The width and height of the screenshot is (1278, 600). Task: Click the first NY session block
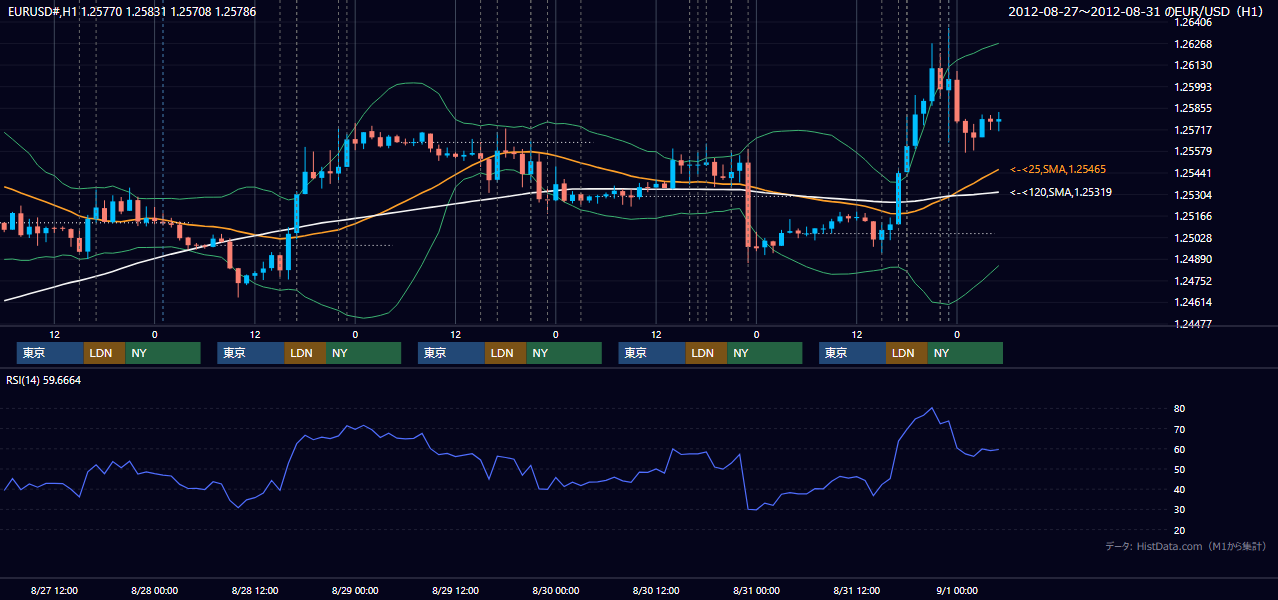click(163, 353)
